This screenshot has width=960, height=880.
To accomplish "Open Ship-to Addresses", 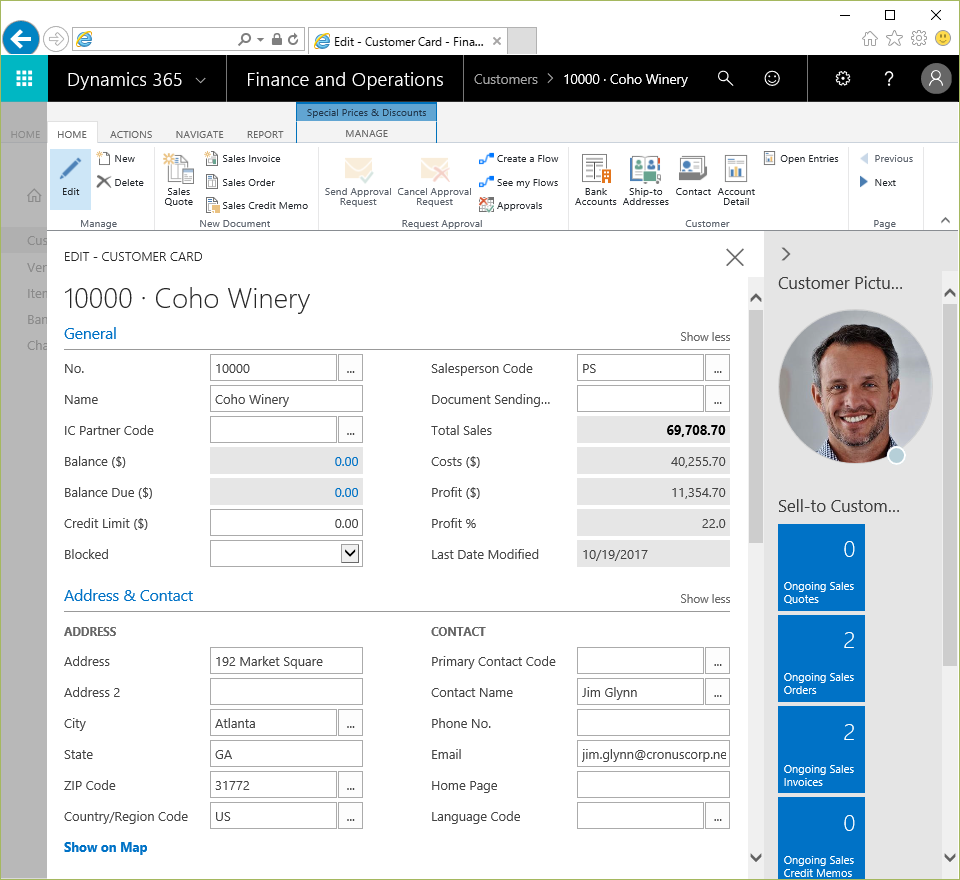I will click(x=645, y=179).
